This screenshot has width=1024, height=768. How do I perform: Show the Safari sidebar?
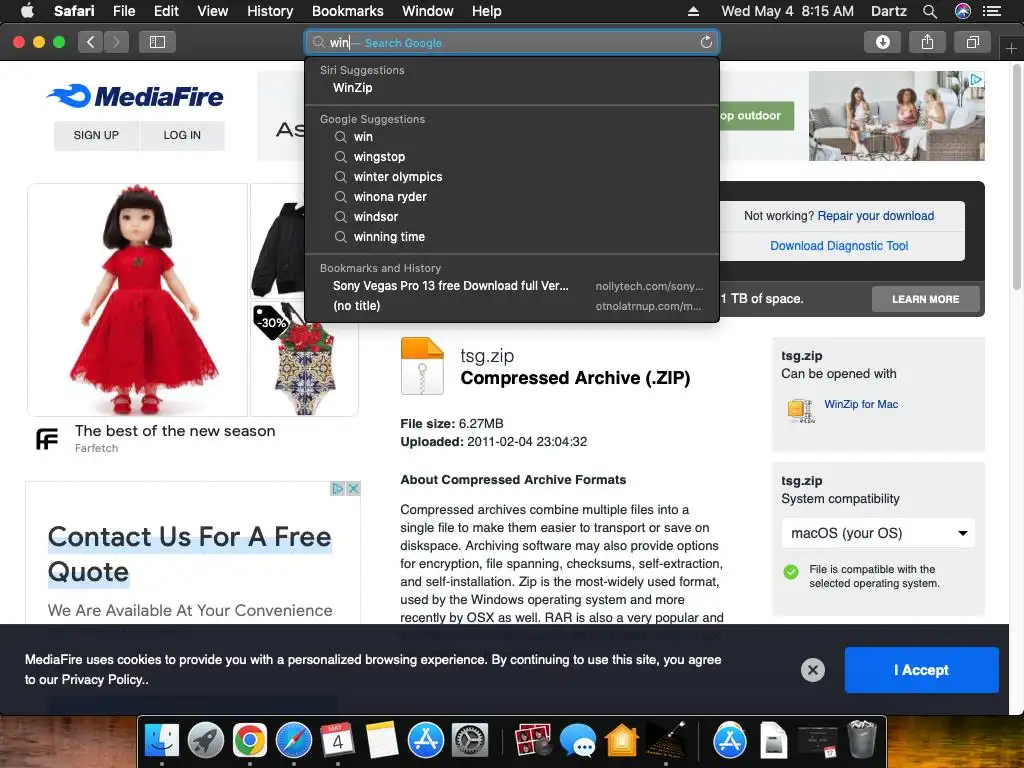coord(157,42)
